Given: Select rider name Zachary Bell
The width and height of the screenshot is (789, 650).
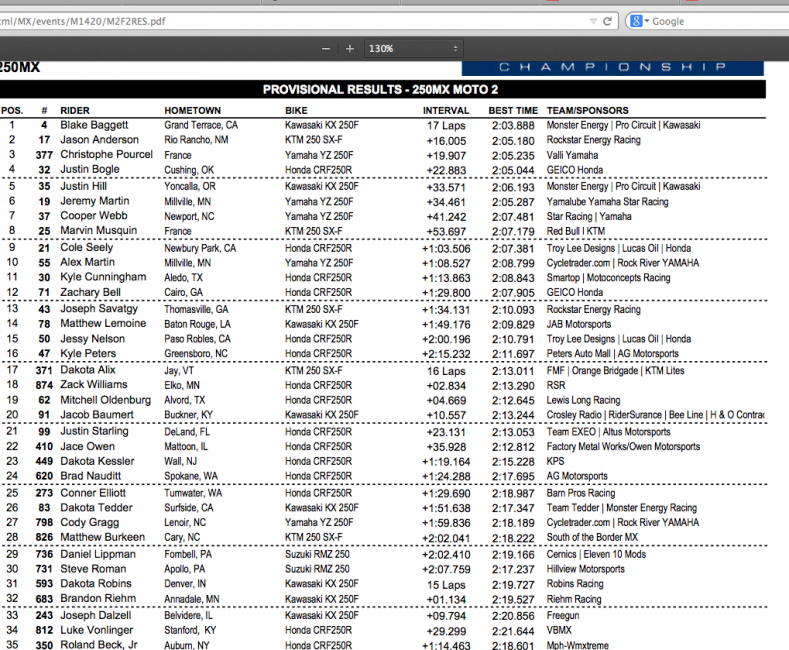Looking at the screenshot, I should (91, 292).
